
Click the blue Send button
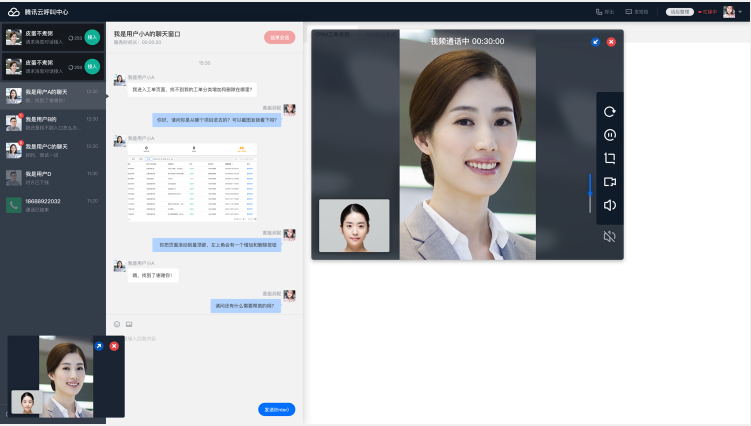click(x=277, y=410)
